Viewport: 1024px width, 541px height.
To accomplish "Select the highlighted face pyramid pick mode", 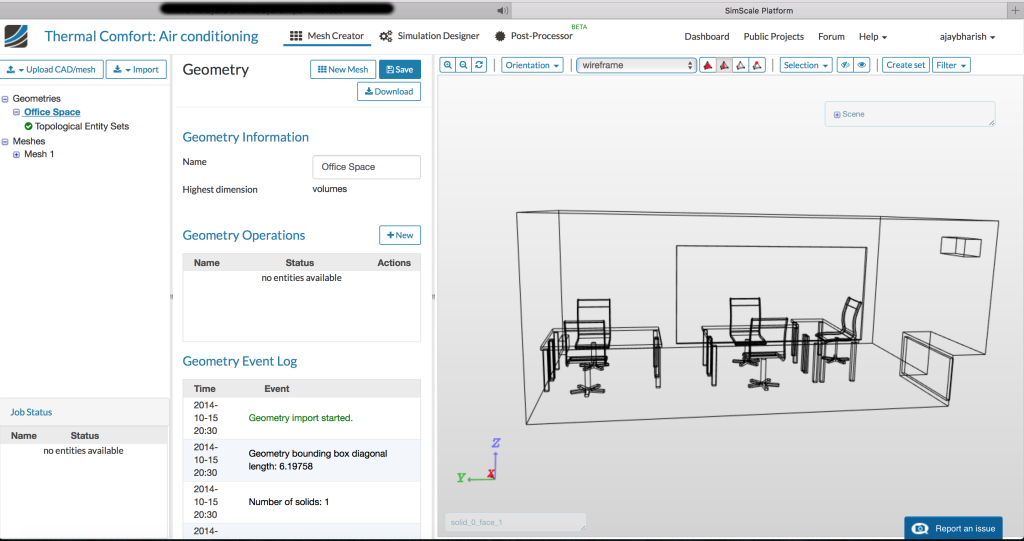I will (724, 65).
